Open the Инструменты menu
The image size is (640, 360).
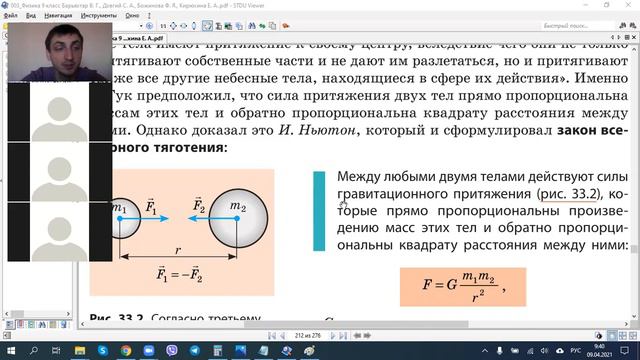coord(98,16)
